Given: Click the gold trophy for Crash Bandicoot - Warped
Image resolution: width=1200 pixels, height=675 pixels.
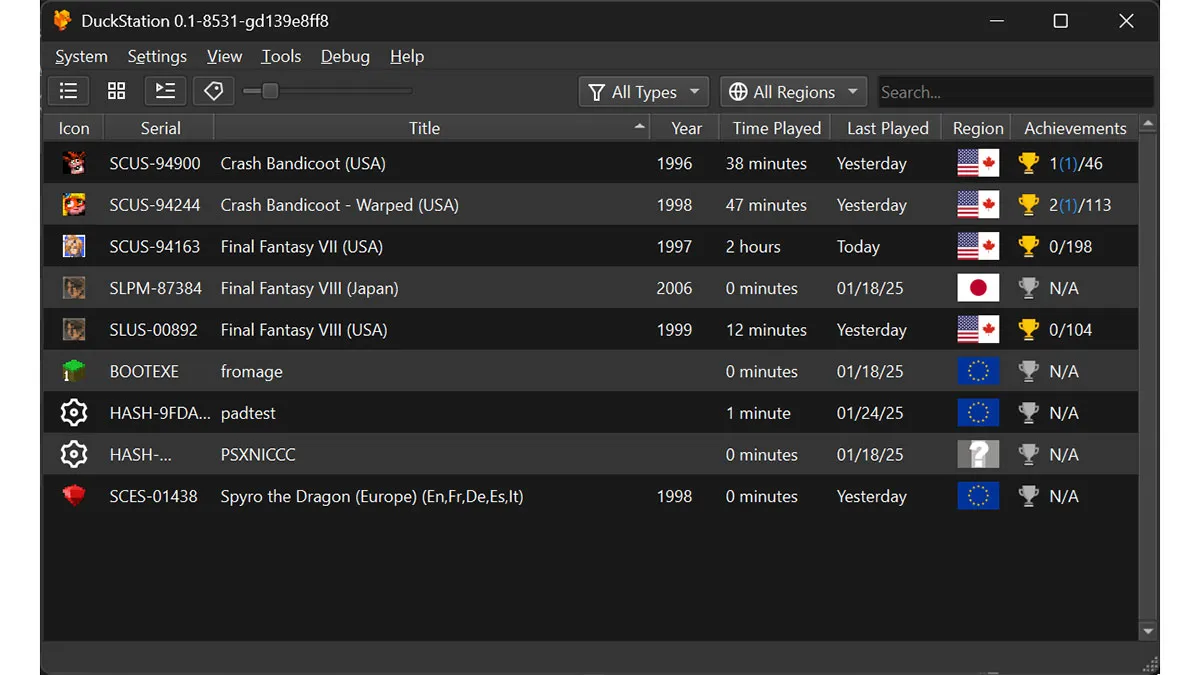Looking at the screenshot, I should 1028,205.
